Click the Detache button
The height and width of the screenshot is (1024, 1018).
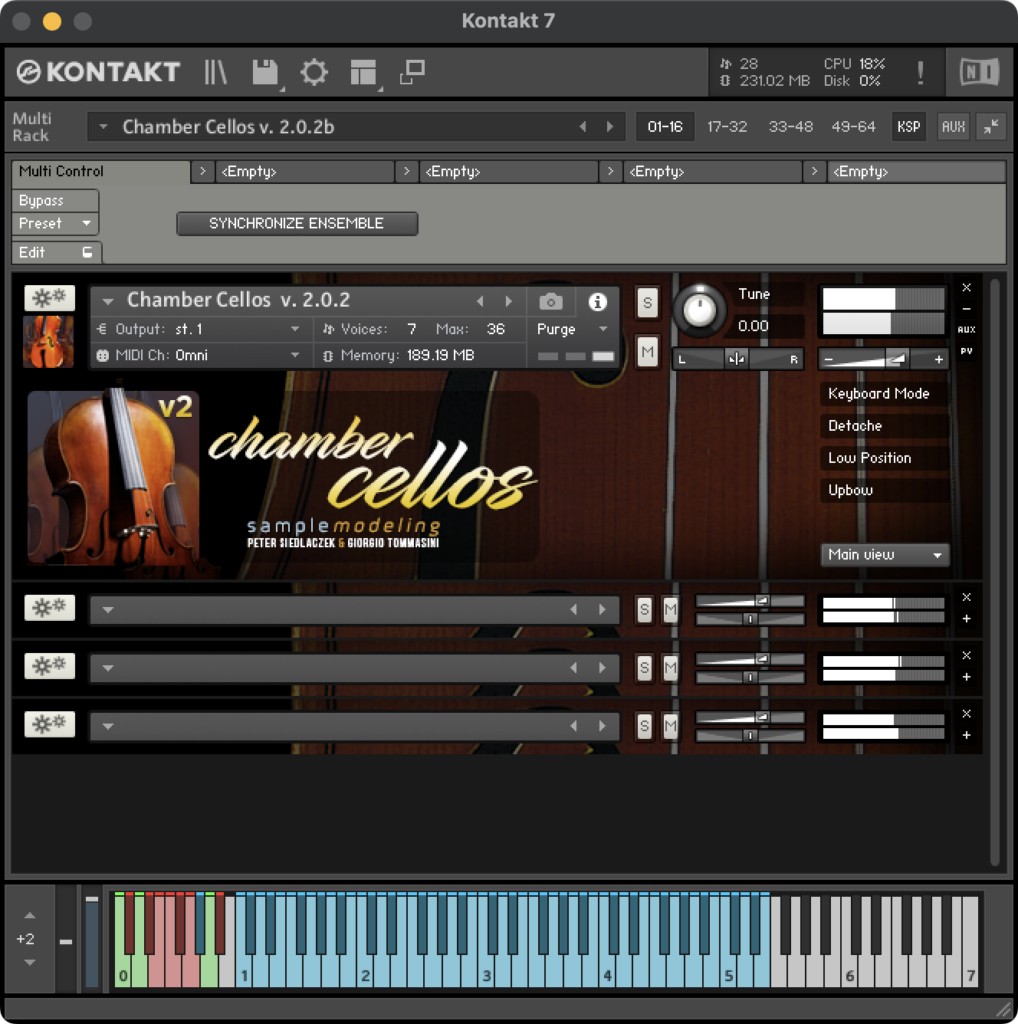(884, 426)
